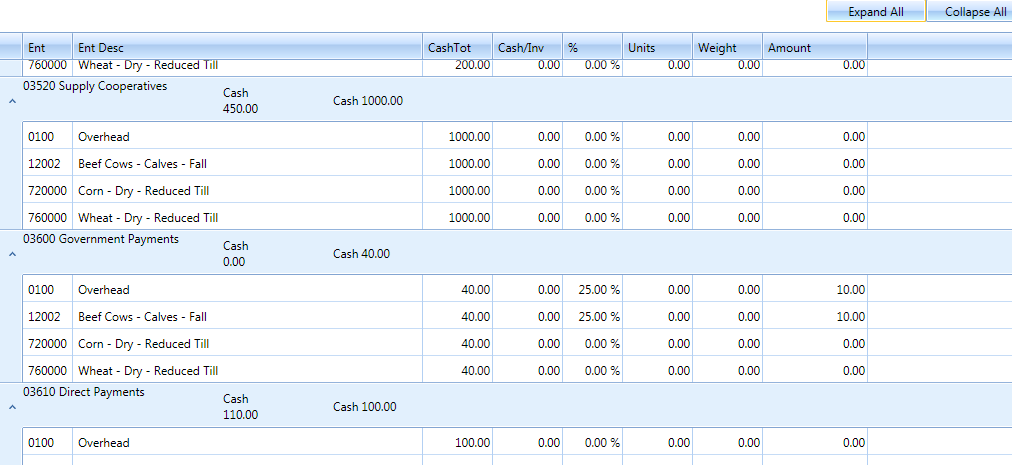Click the 10.00 Amount in Government Payments Beef Cows row
Screen dimensions: 1012x465
point(815,316)
